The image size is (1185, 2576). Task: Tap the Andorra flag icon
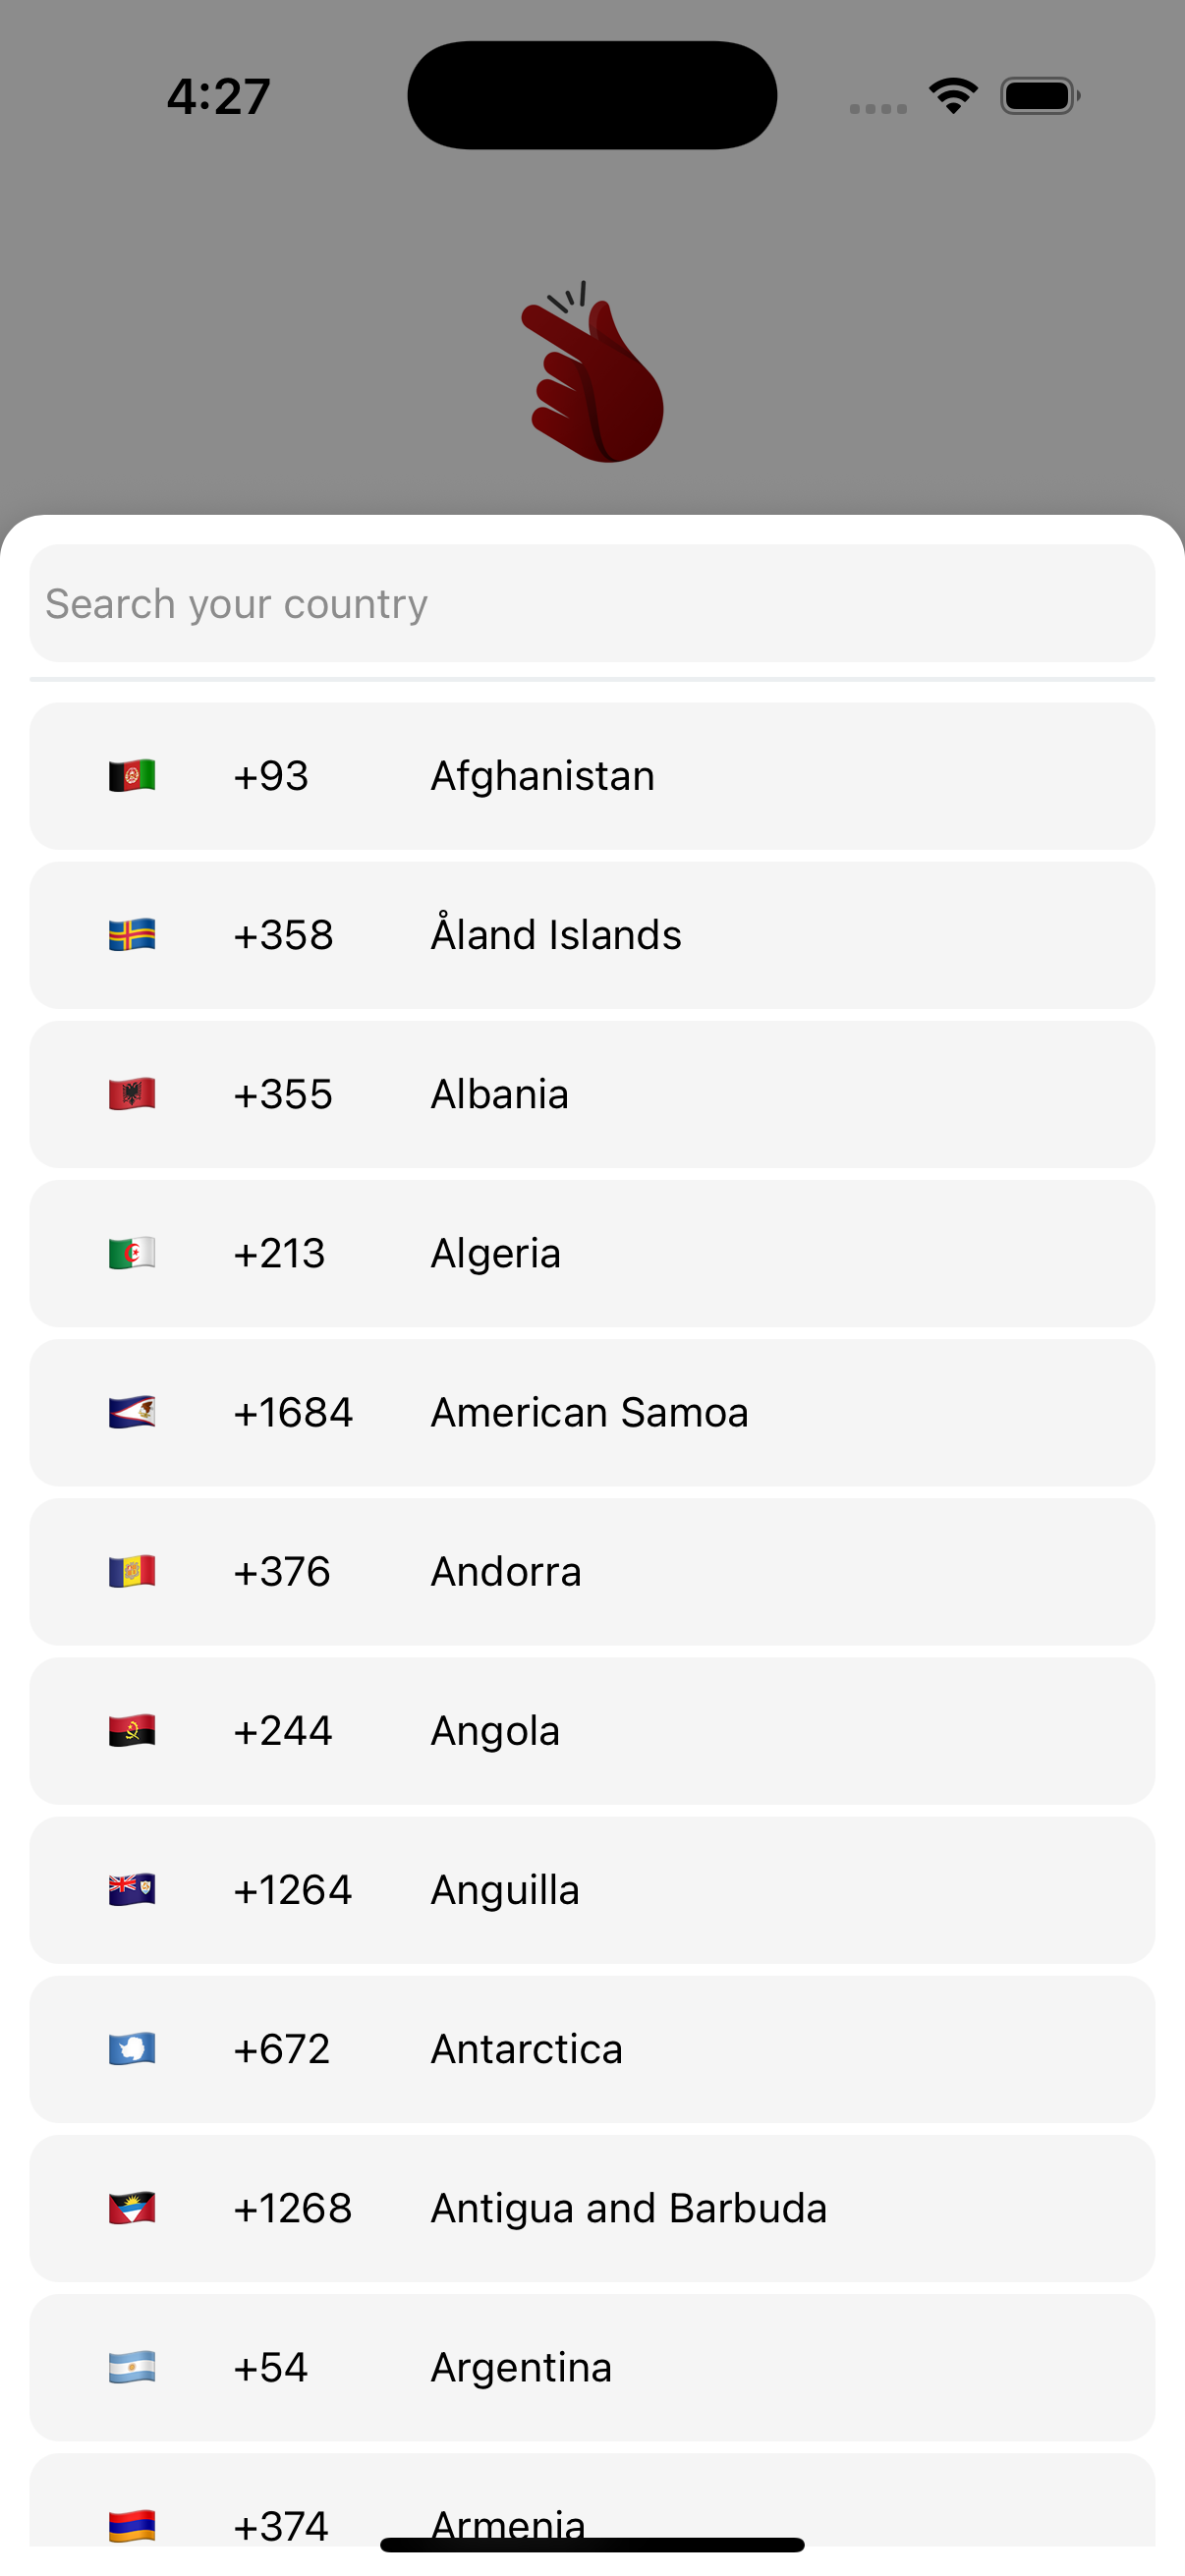point(132,1571)
